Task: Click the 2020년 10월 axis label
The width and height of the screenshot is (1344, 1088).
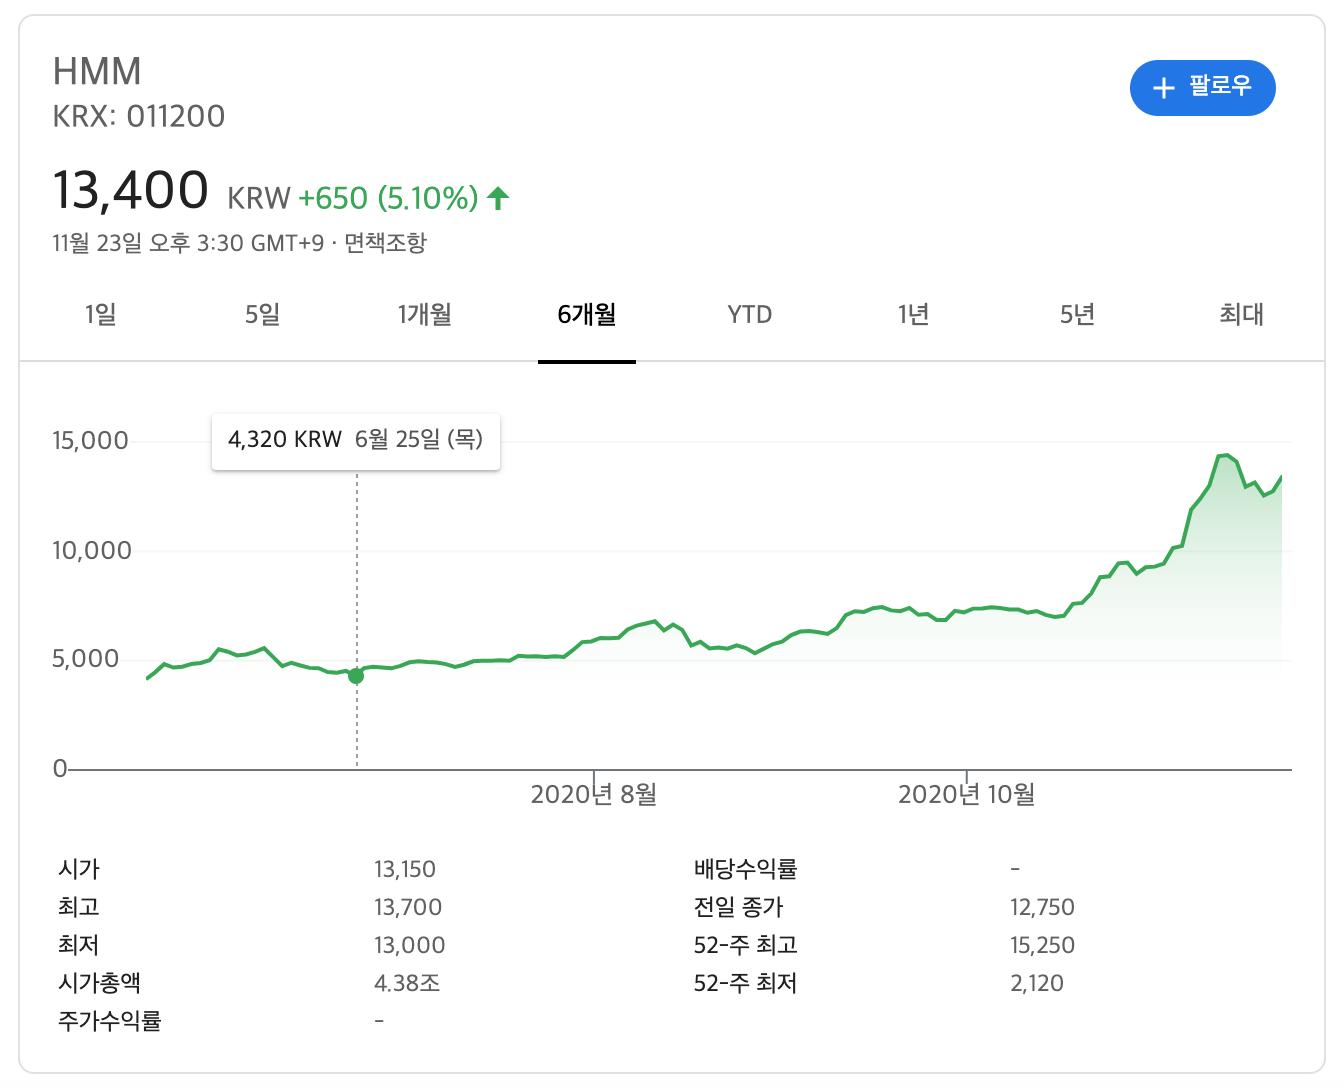Action: 967,795
